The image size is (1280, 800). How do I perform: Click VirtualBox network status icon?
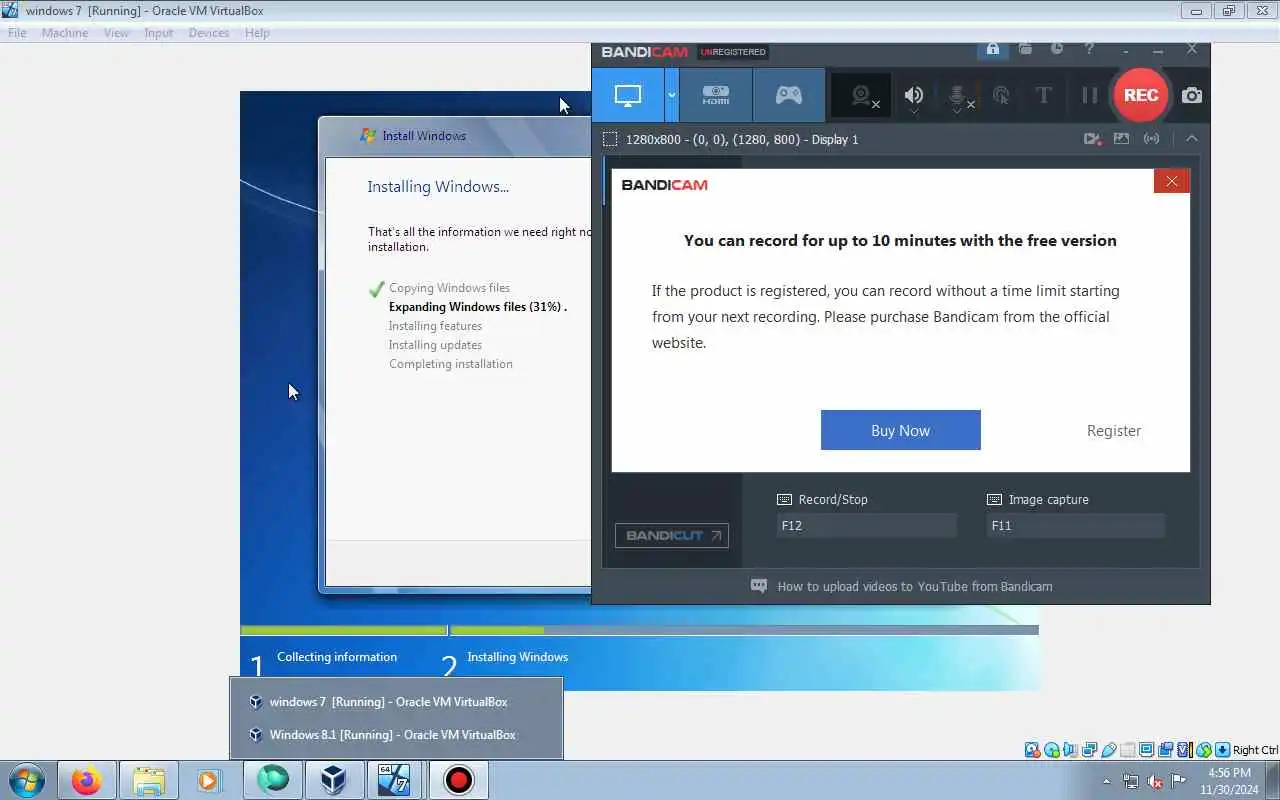click(x=1089, y=750)
